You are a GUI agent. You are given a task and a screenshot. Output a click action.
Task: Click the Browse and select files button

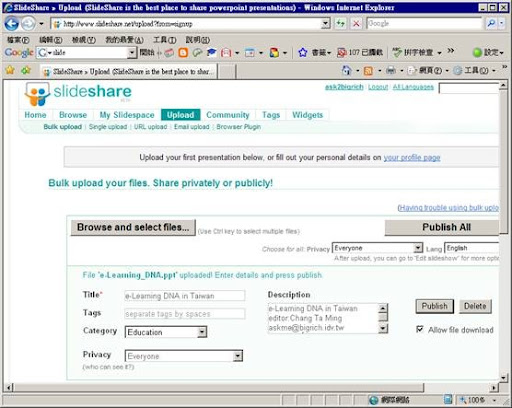click(133, 227)
